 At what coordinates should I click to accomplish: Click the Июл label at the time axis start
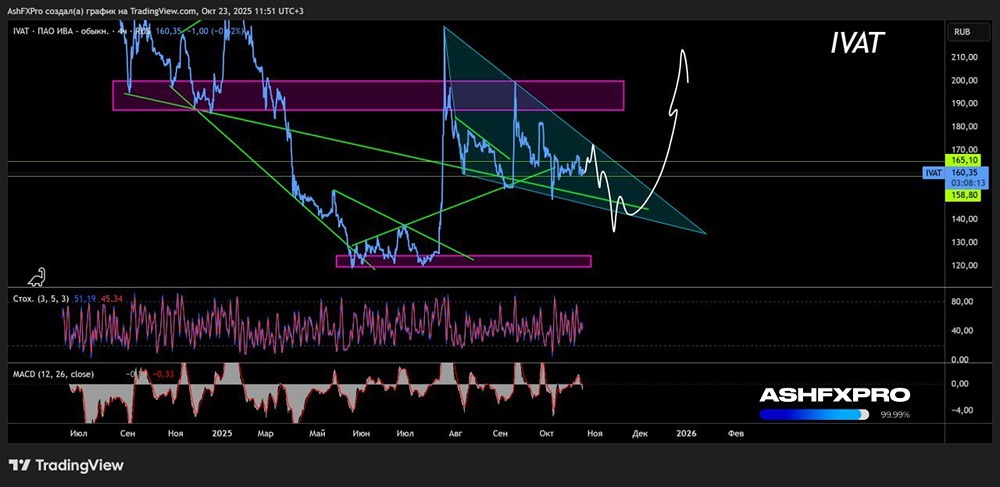click(79, 433)
